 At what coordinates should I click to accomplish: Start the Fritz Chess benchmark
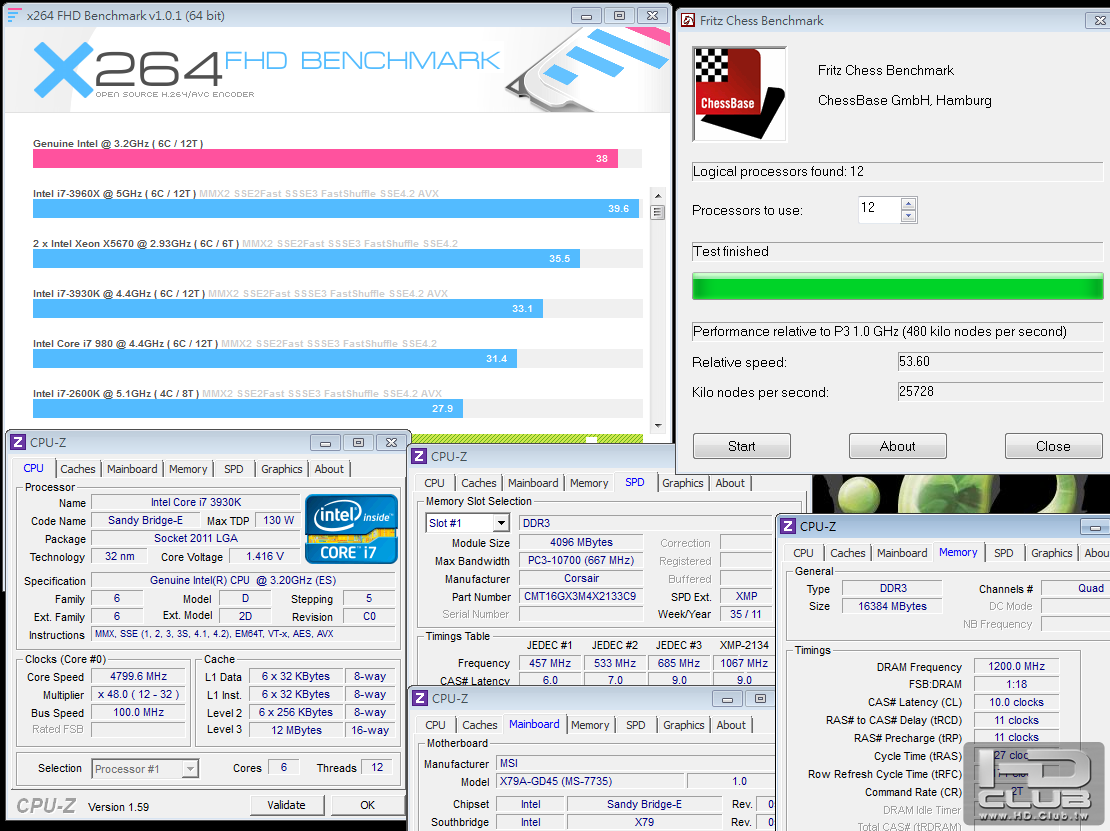[741, 446]
